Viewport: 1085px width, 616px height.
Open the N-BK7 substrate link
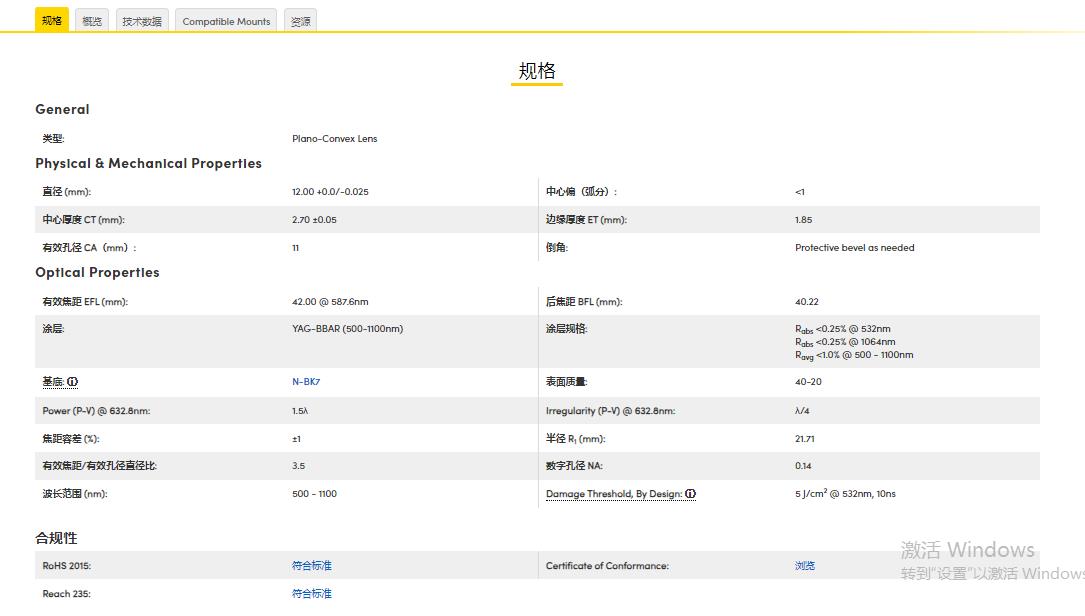tap(306, 382)
